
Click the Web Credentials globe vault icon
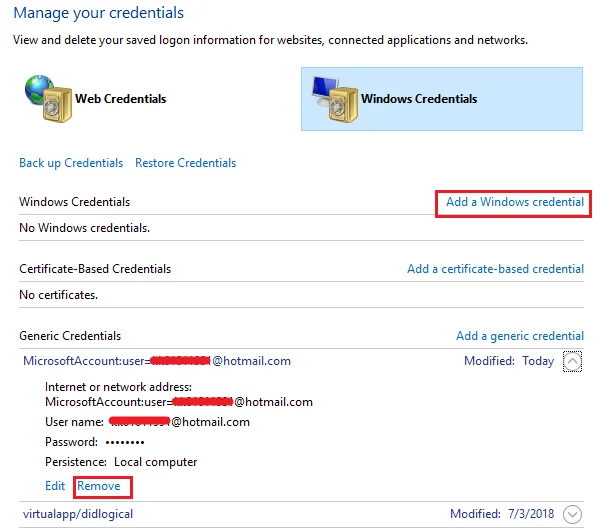click(48, 99)
